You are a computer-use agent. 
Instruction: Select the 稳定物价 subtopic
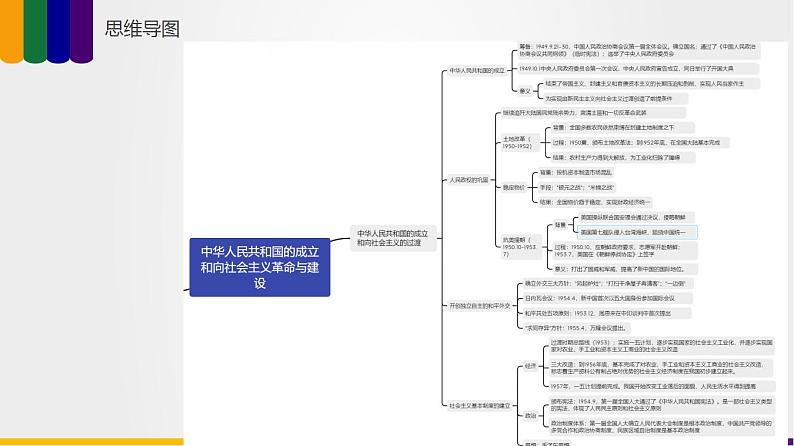pyautogui.click(x=514, y=186)
